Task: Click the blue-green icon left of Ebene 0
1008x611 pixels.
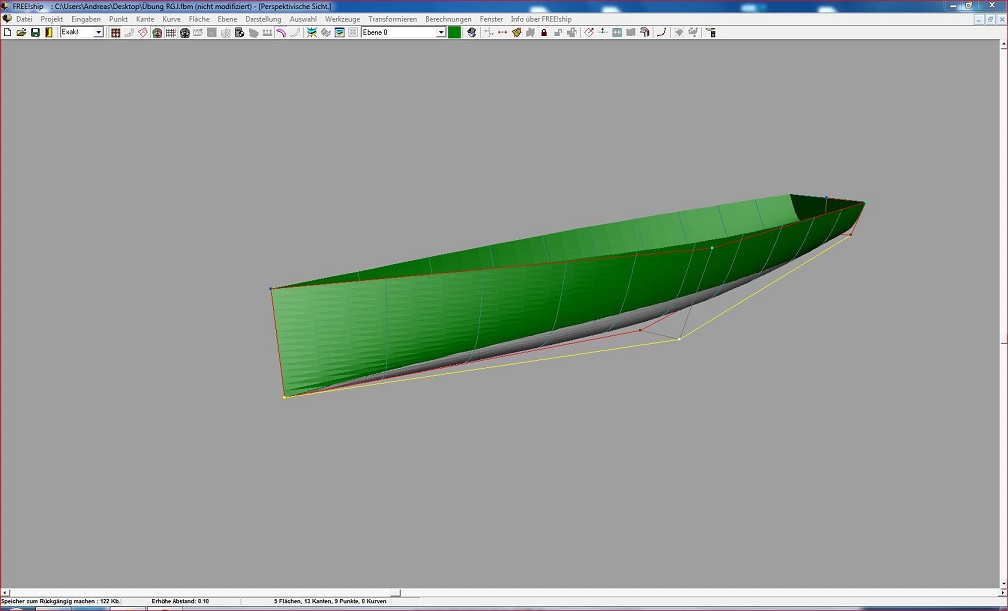Action: click(x=340, y=33)
